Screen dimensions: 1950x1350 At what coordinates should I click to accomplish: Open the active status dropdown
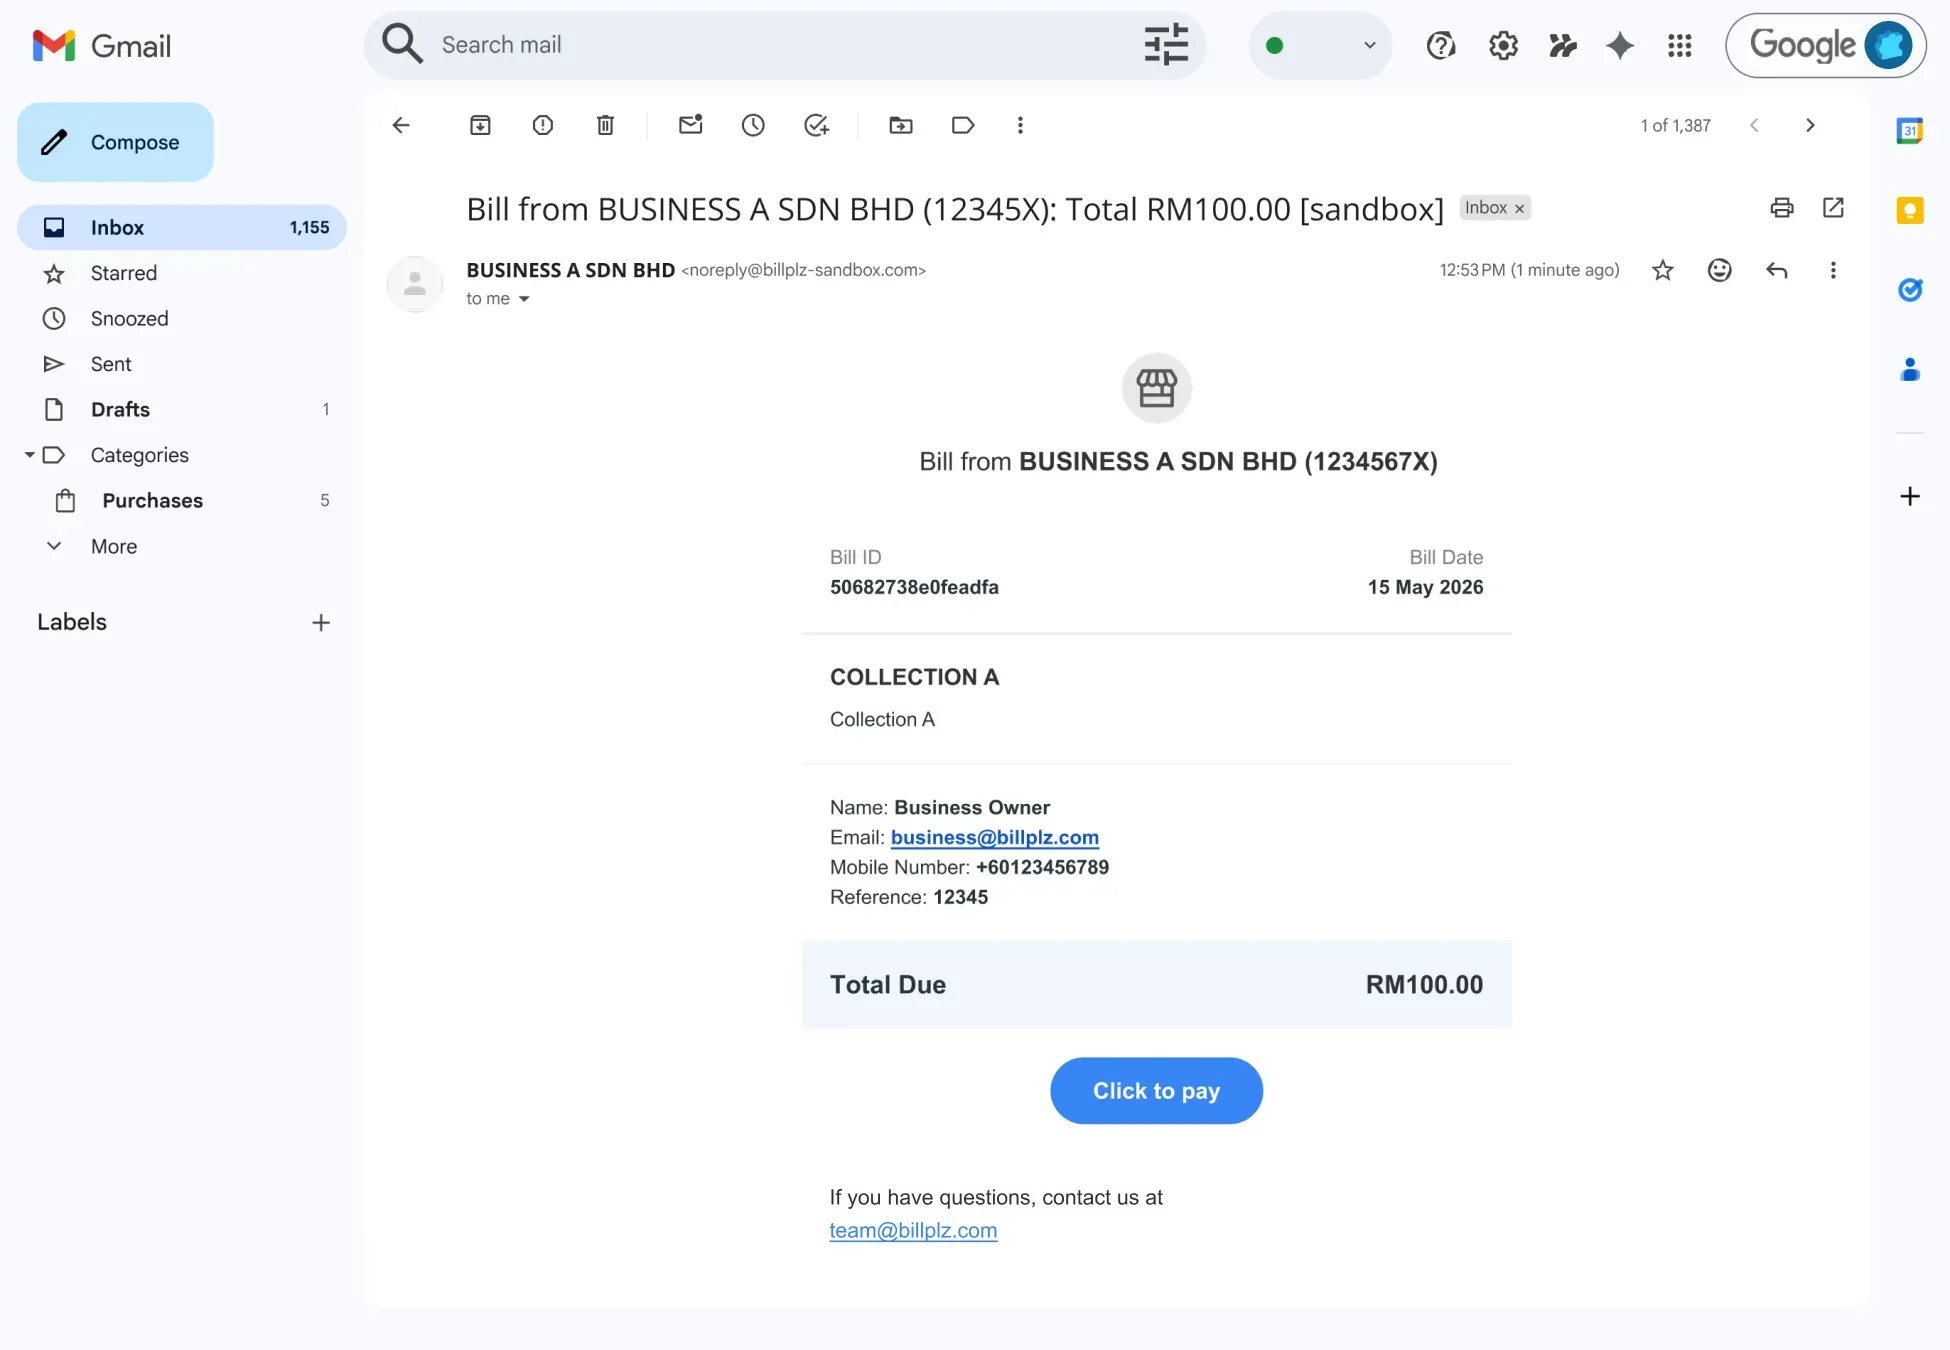click(x=1320, y=45)
